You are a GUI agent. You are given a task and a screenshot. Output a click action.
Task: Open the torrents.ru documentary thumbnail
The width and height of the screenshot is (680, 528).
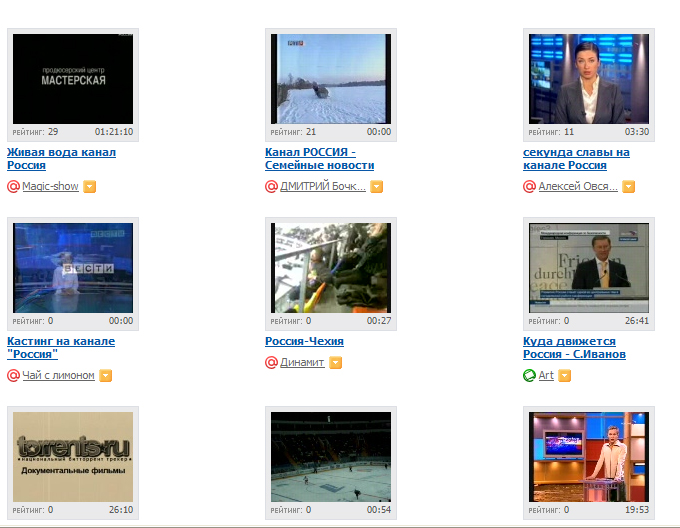[73, 457]
